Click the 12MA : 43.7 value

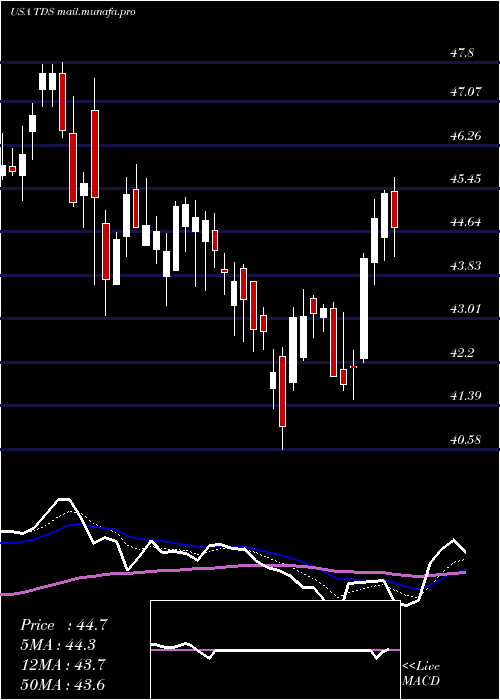[x=63, y=665]
